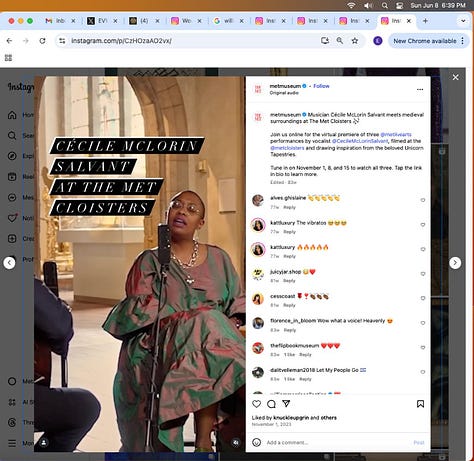
Task: Open Instagram Search sidebar icon
Action: point(12,135)
